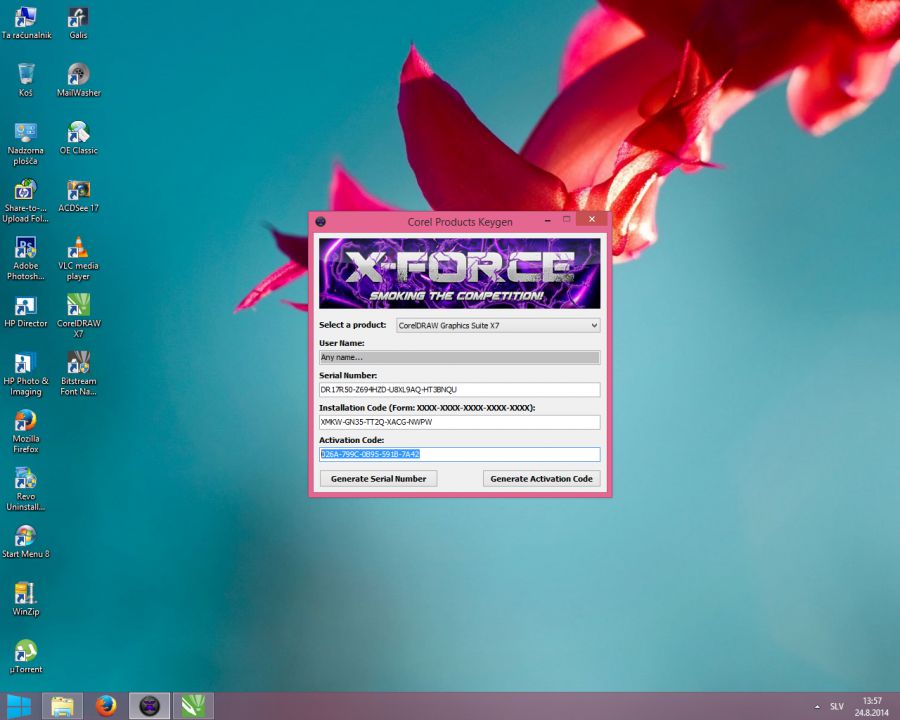Open CorelDRAW from the taskbar
This screenshot has width=900, height=720.
pos(193,706)
